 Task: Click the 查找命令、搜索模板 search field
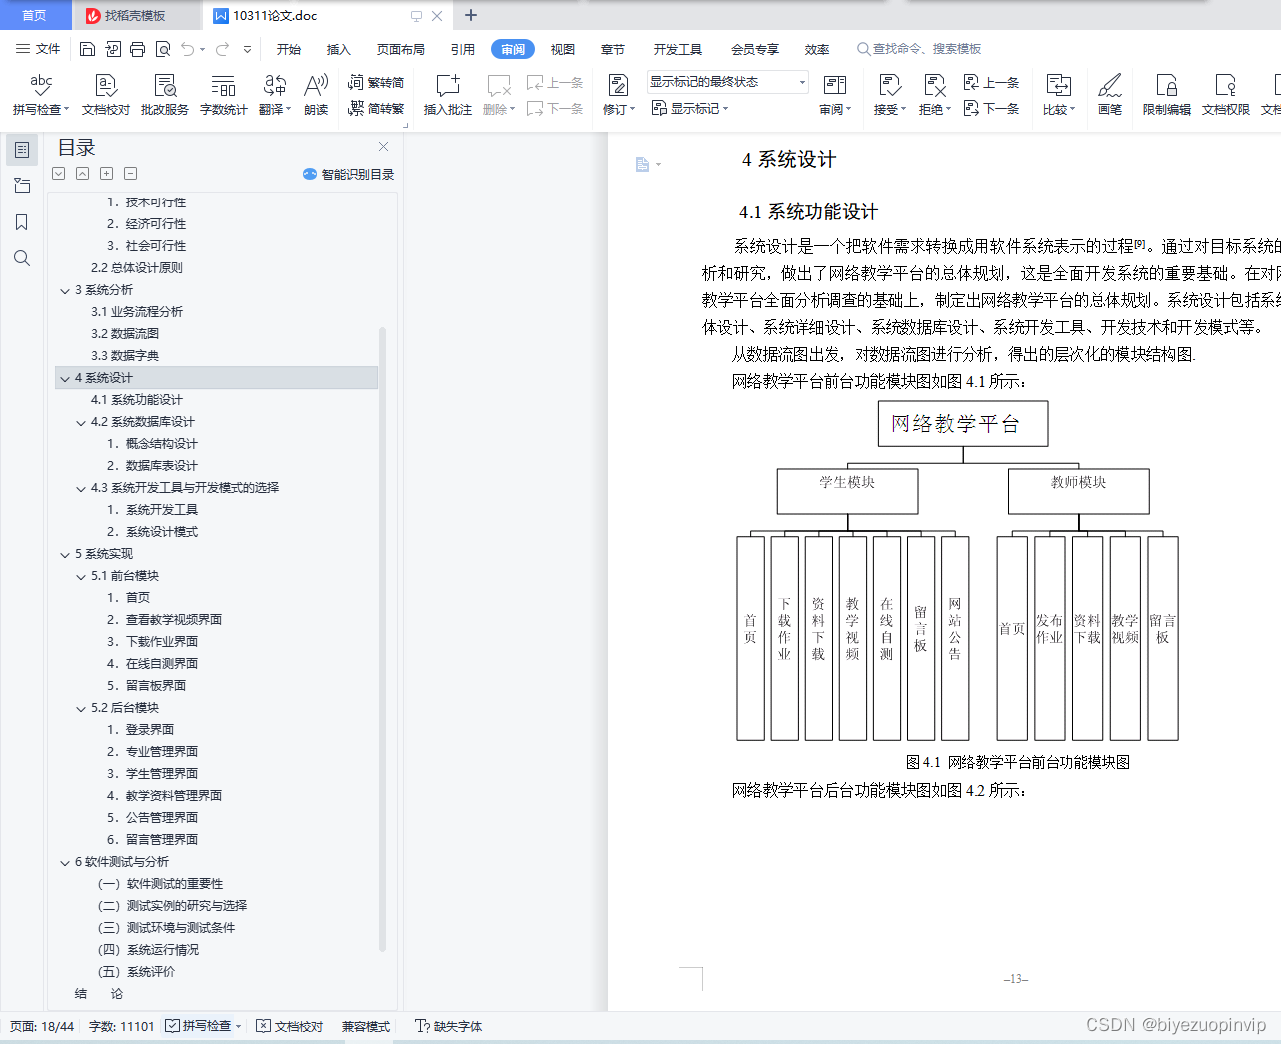920,49
